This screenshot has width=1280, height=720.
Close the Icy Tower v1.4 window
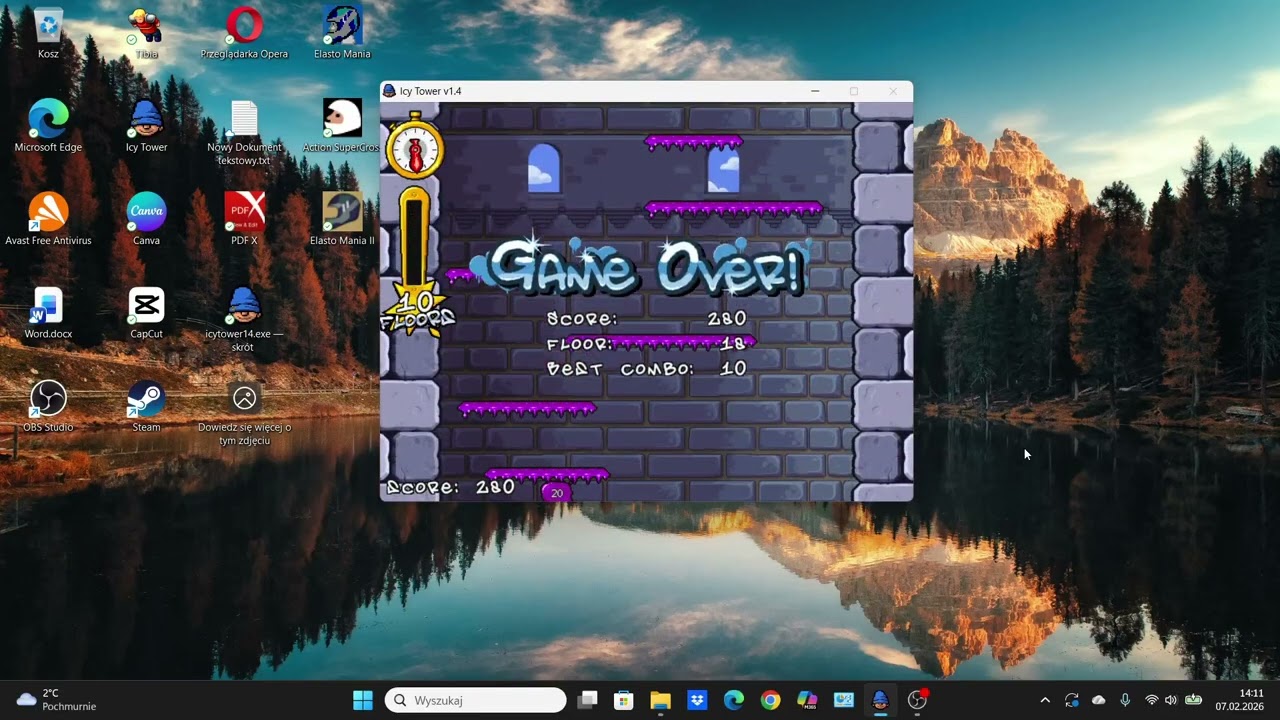tap(893, 91)
